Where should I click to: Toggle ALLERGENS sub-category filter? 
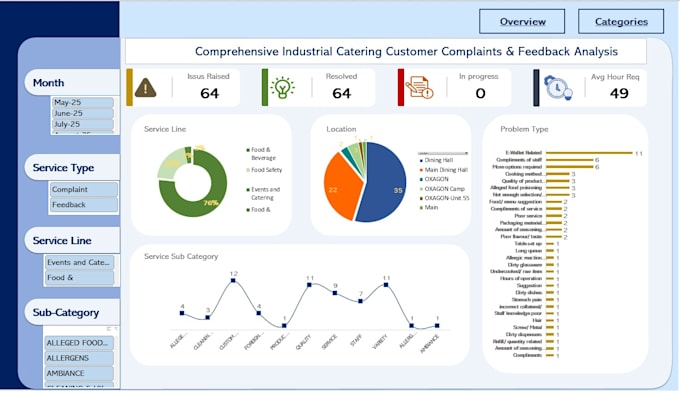pos(79,358)
